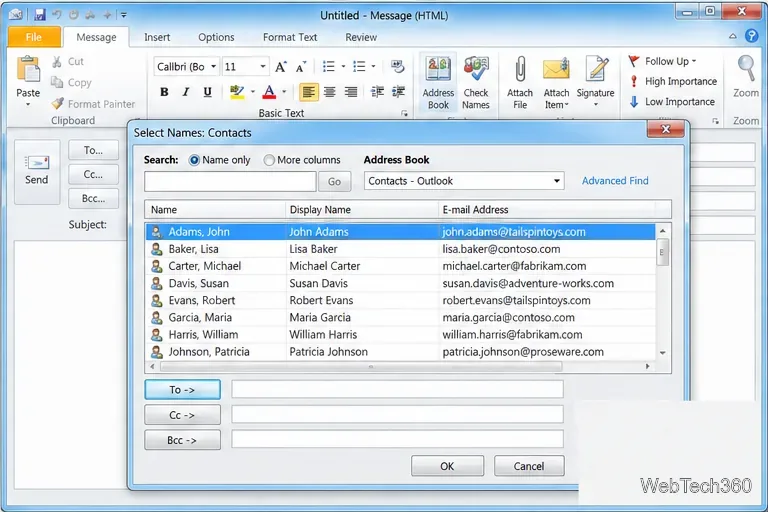Open the Attach Item menu
768x512 pixels.
[x=556, y=83]
